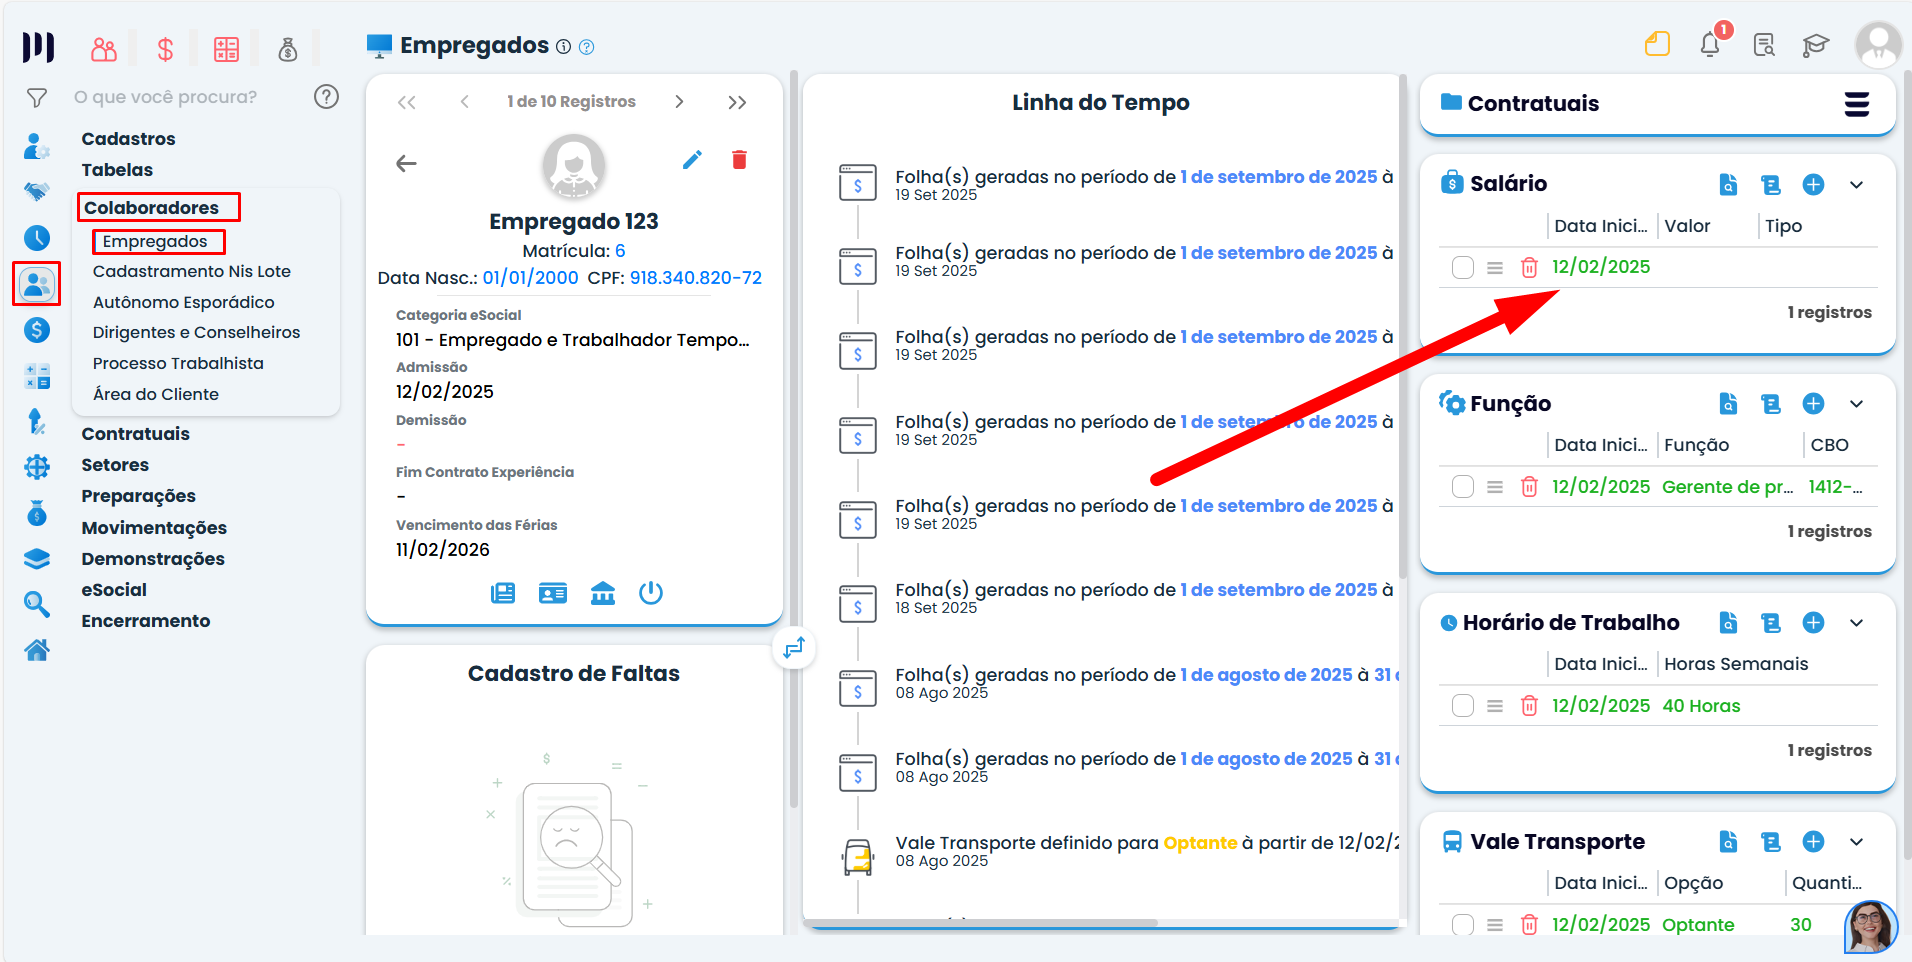Go back using the left arrow on employee card
The width and height of the screenshot is (1912, 962).
(406, 163)
